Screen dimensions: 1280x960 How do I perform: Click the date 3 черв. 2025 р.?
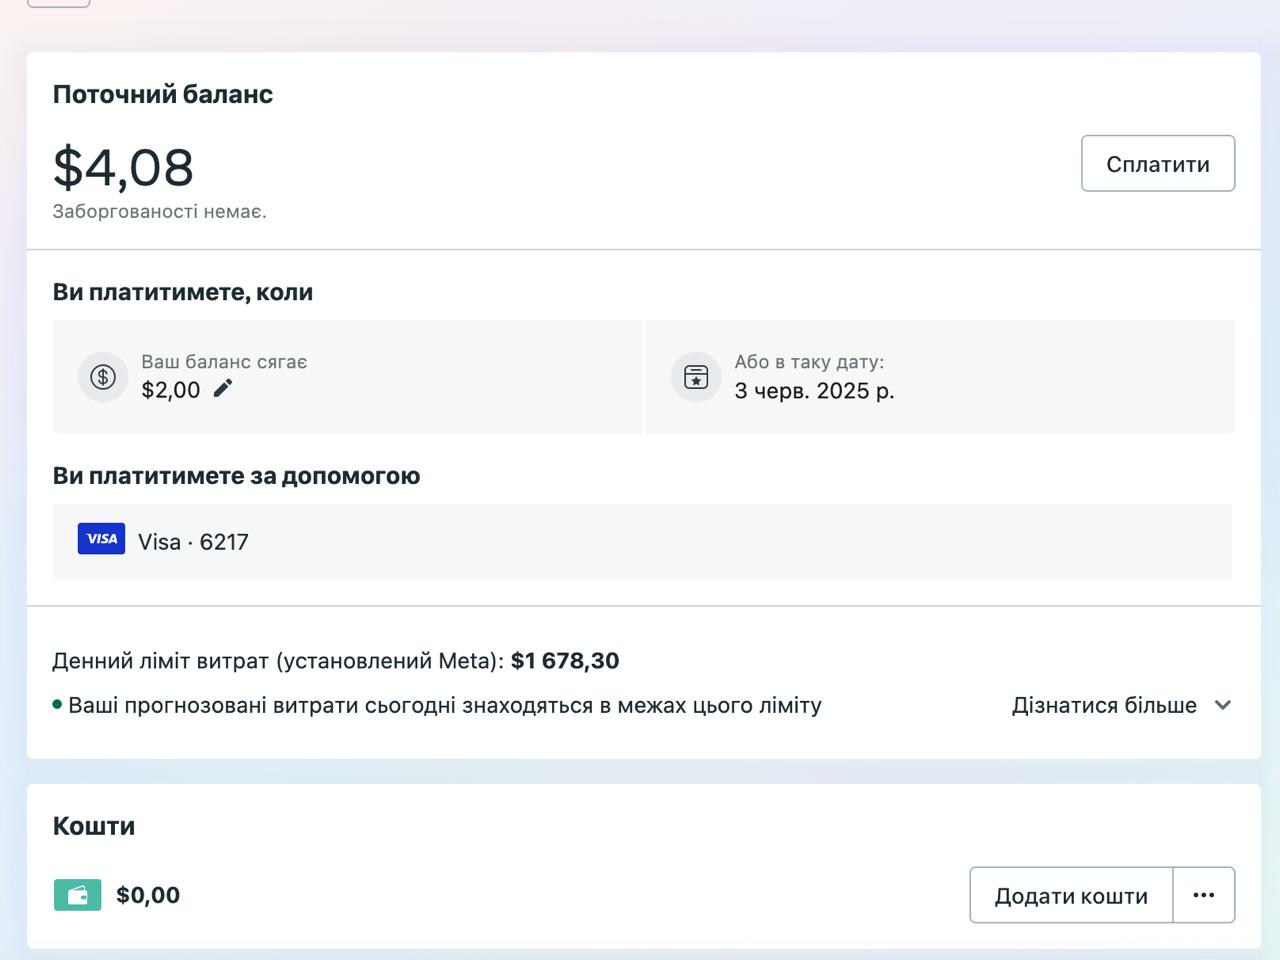[814, 391]
